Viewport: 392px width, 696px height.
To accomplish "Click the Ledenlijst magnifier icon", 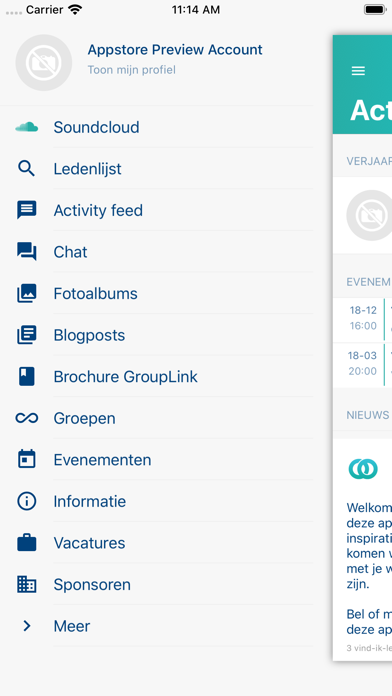I will pos(27,169).
